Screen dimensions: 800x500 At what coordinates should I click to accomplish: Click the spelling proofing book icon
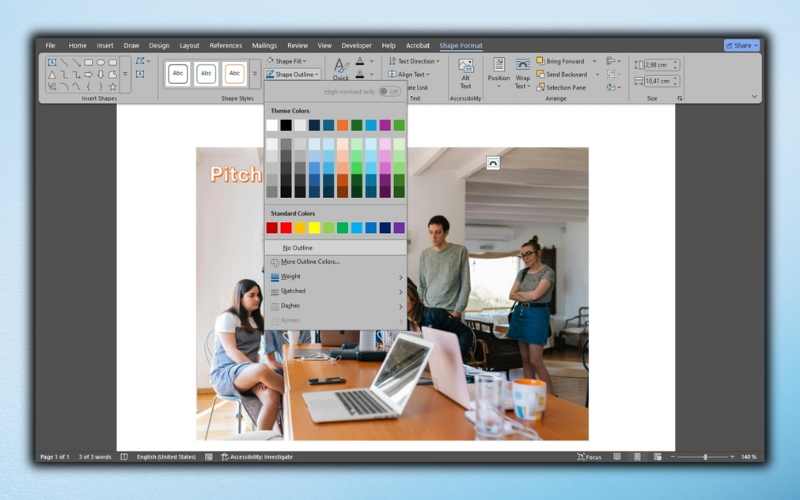click(x=124, y=457)
